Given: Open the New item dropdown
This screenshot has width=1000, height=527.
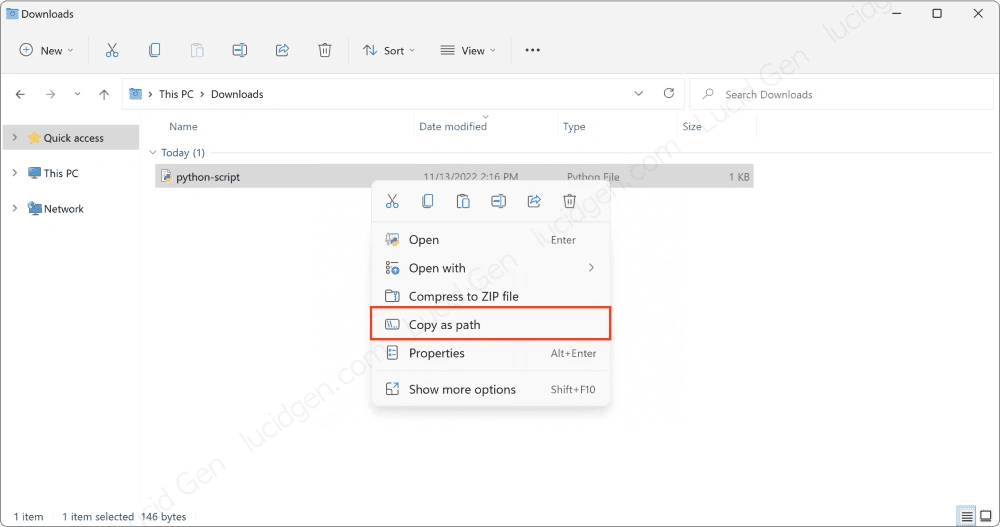Looking at the screenshot, I should (47, 50).
